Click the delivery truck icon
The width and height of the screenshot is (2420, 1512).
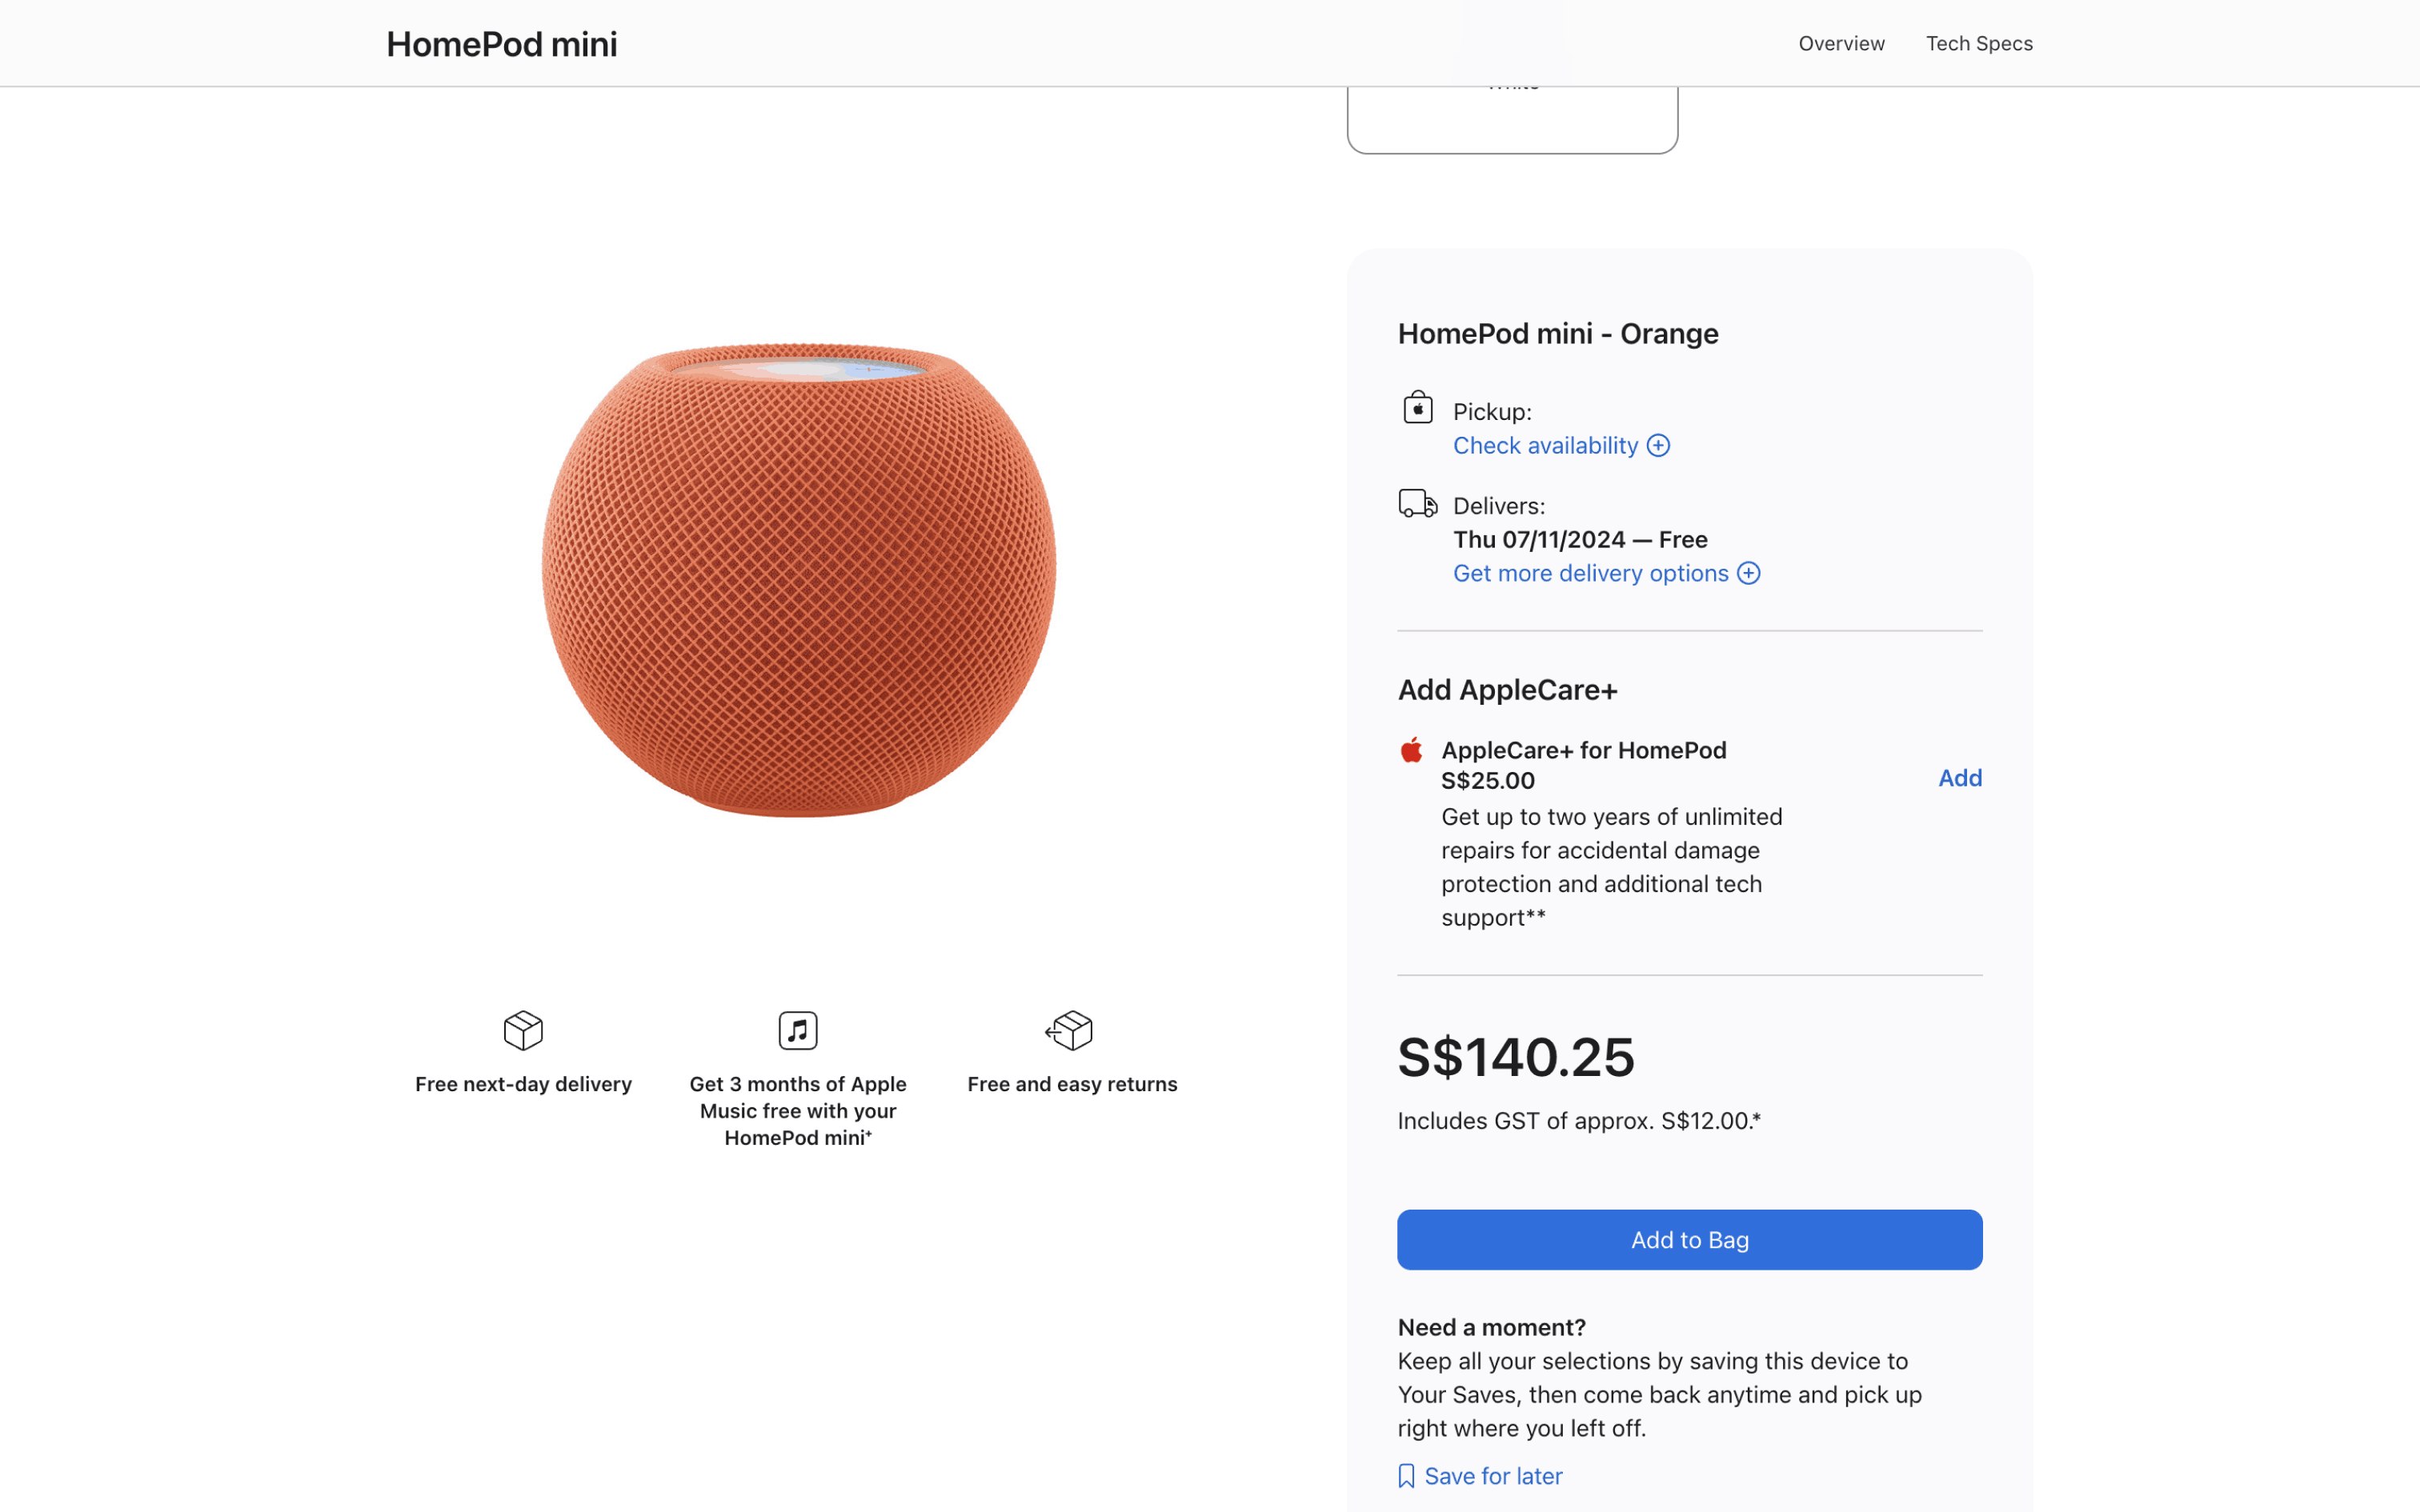tap(1417, 503)
